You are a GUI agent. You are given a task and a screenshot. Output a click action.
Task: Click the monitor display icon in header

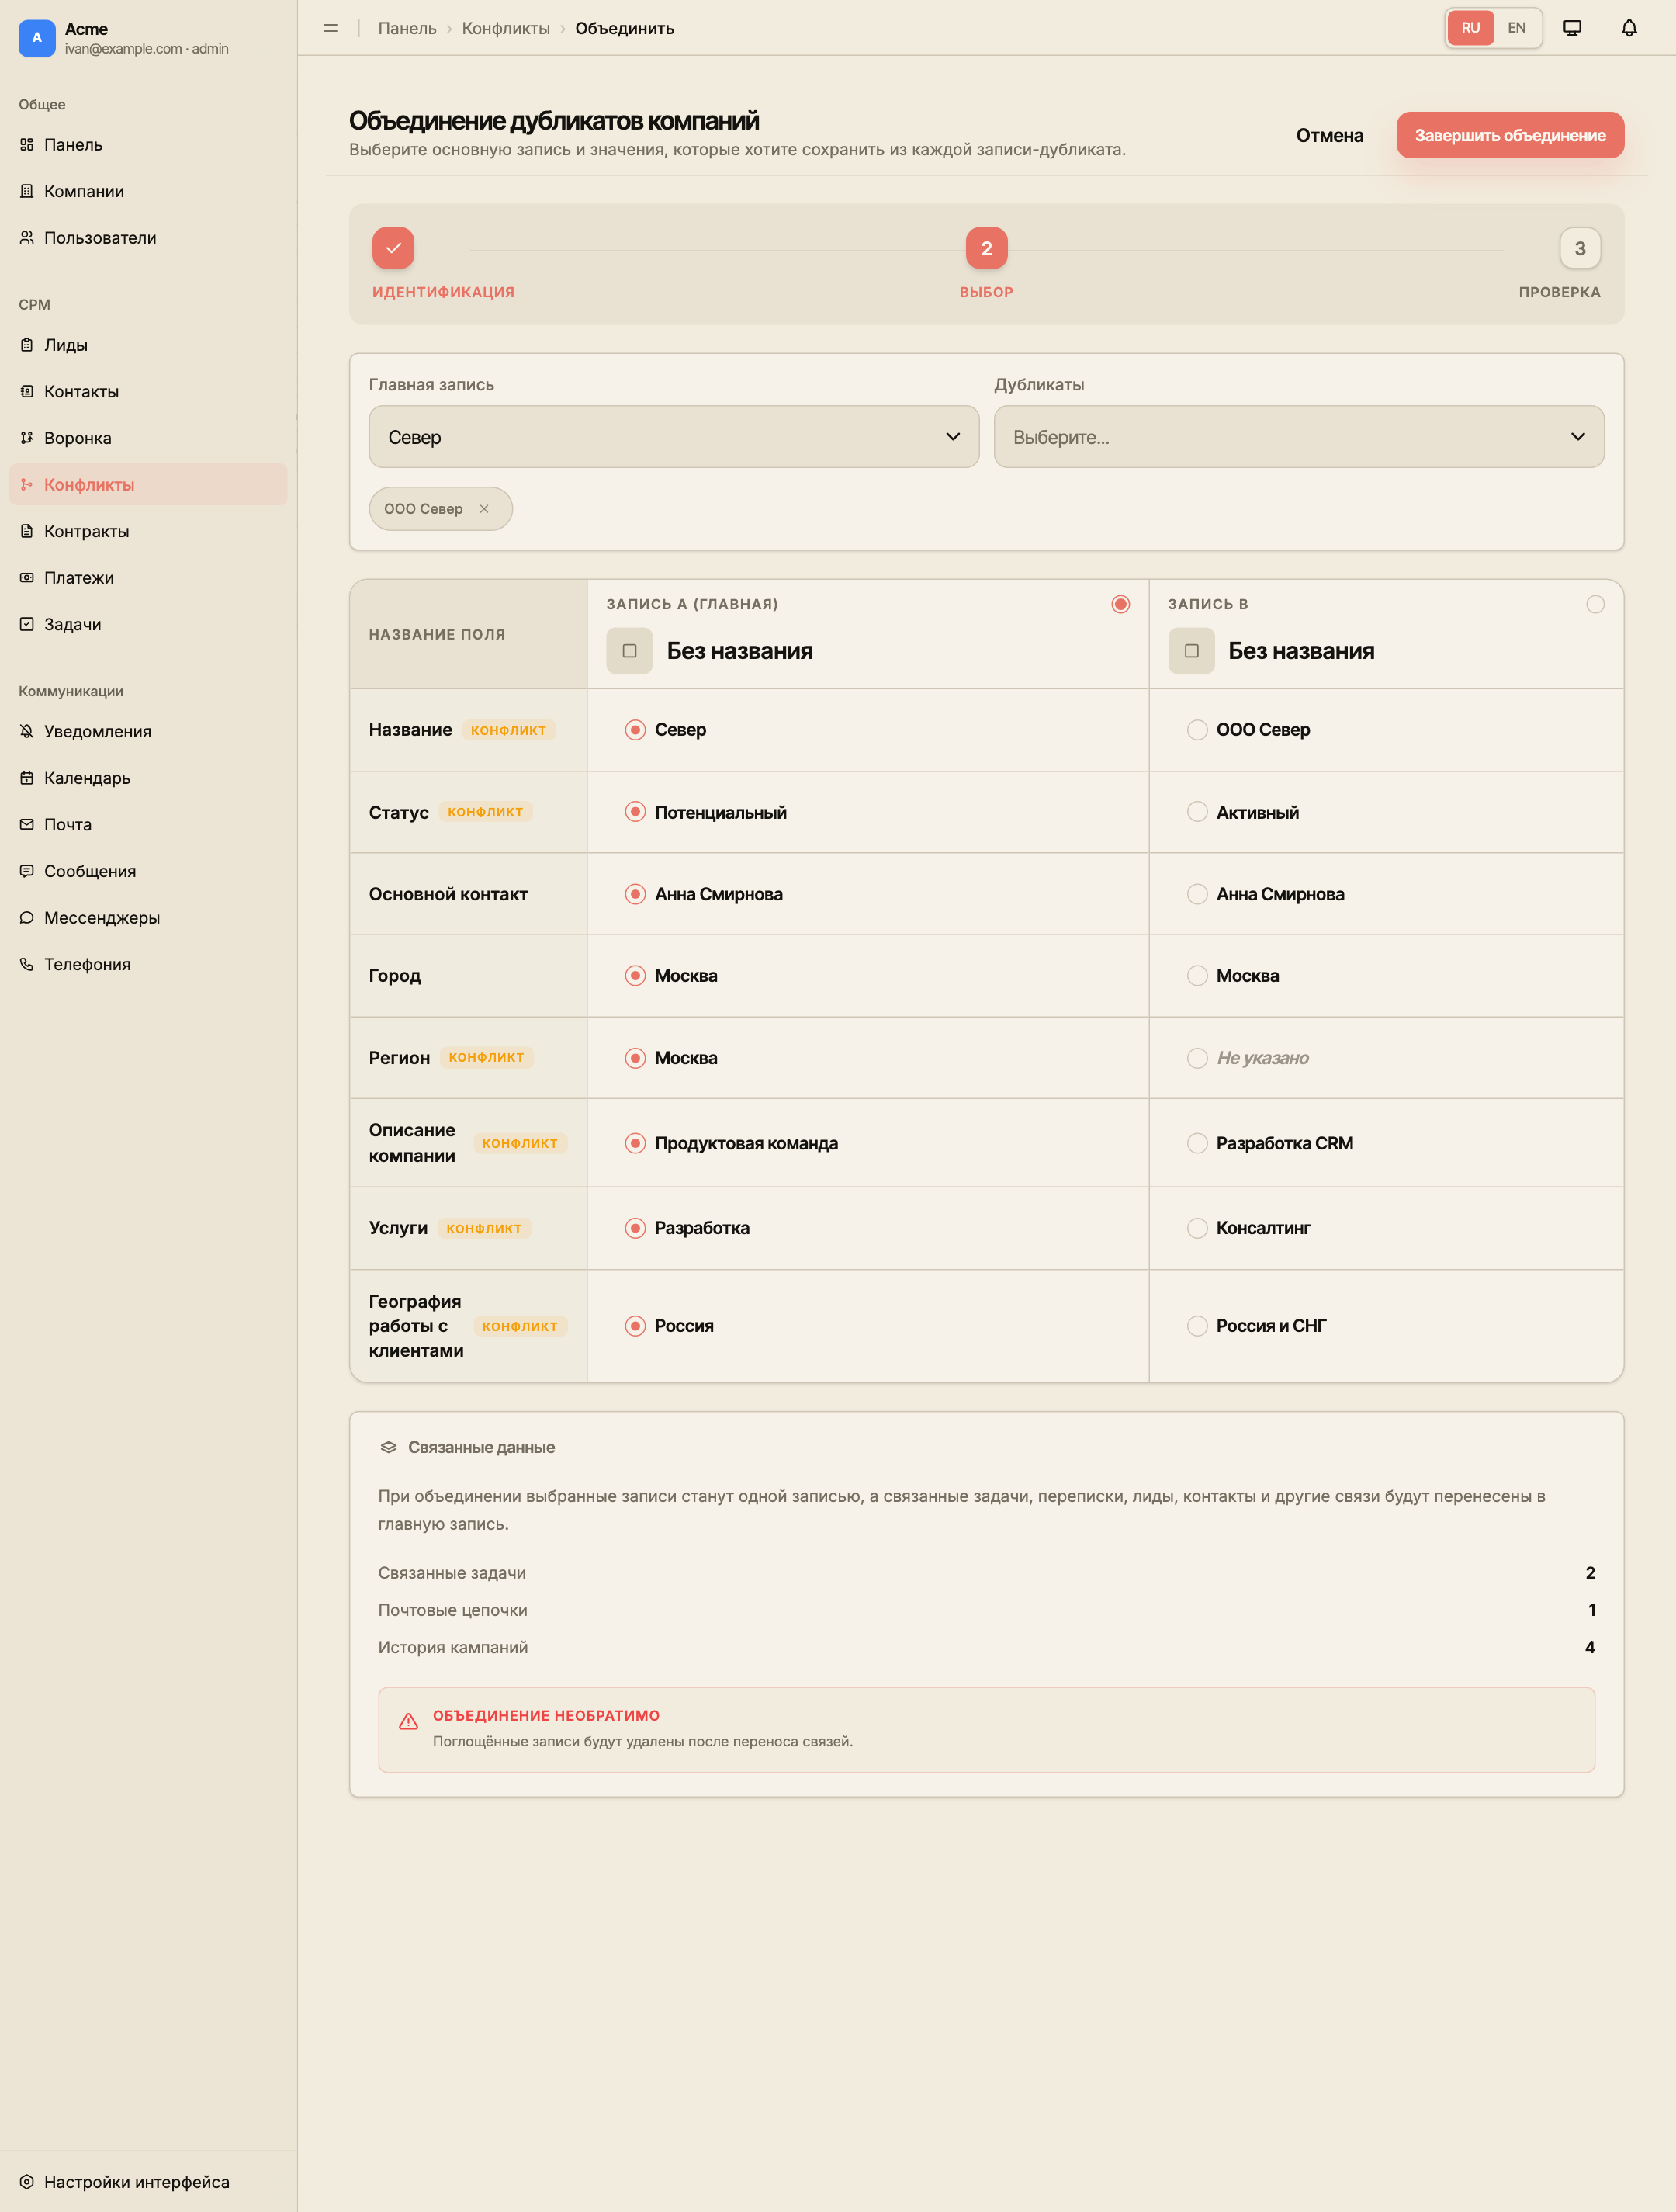tap(1572, 28)
